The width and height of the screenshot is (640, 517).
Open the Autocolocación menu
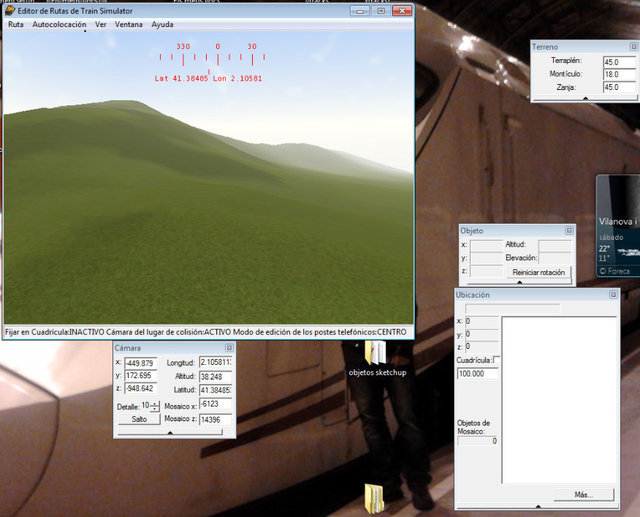point(59,23)
